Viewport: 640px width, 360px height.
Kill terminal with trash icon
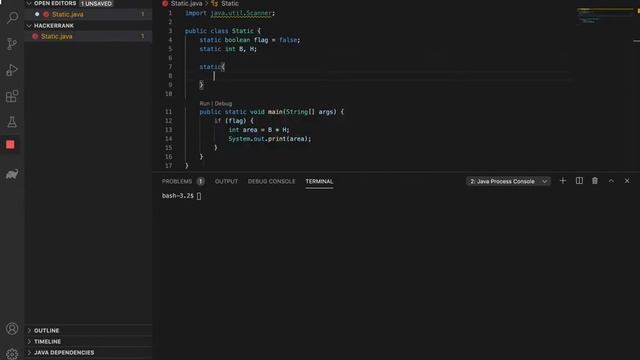[595, 181]
